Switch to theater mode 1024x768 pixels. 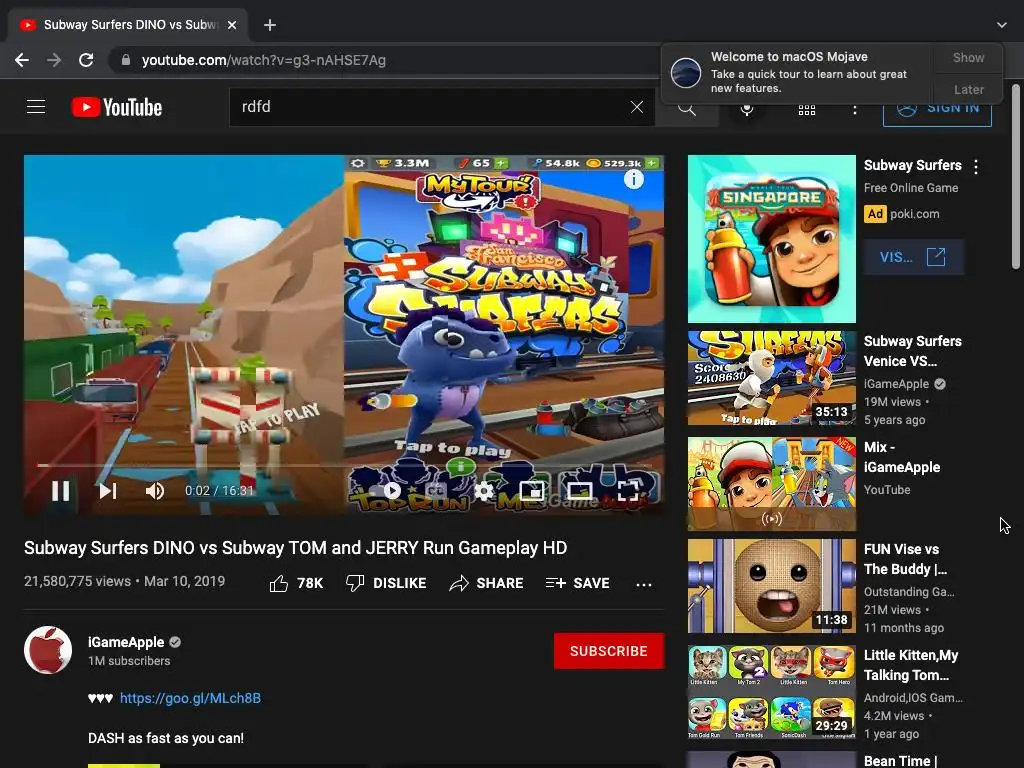pos(580,490)
